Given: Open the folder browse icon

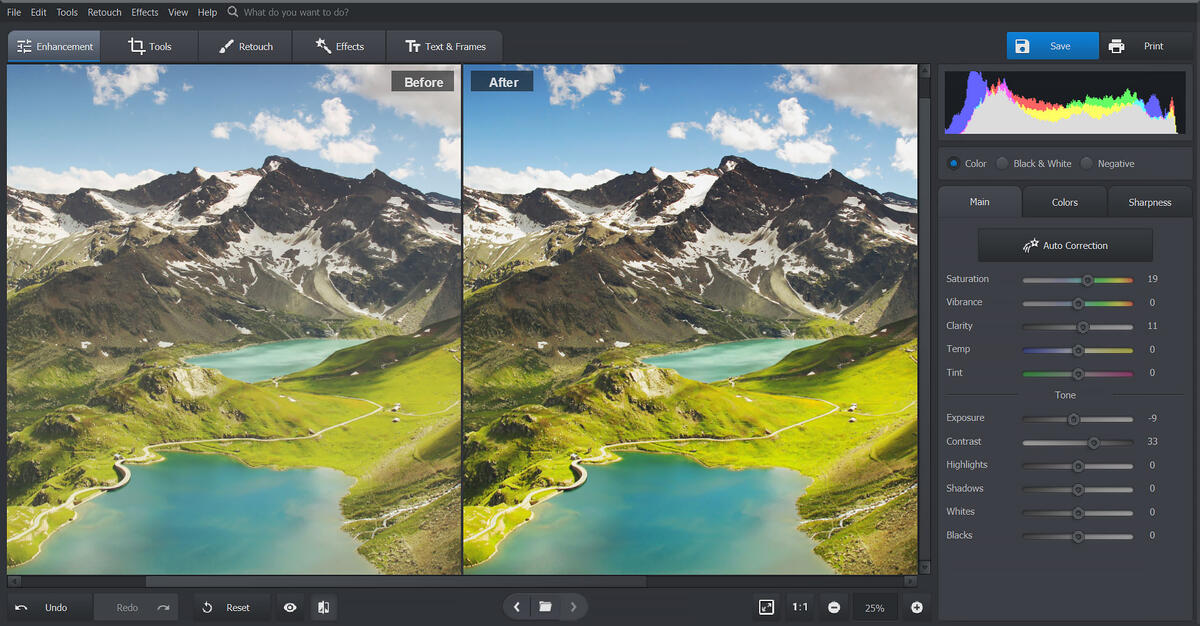Looking at the screenshot, I should pos(545,606).
